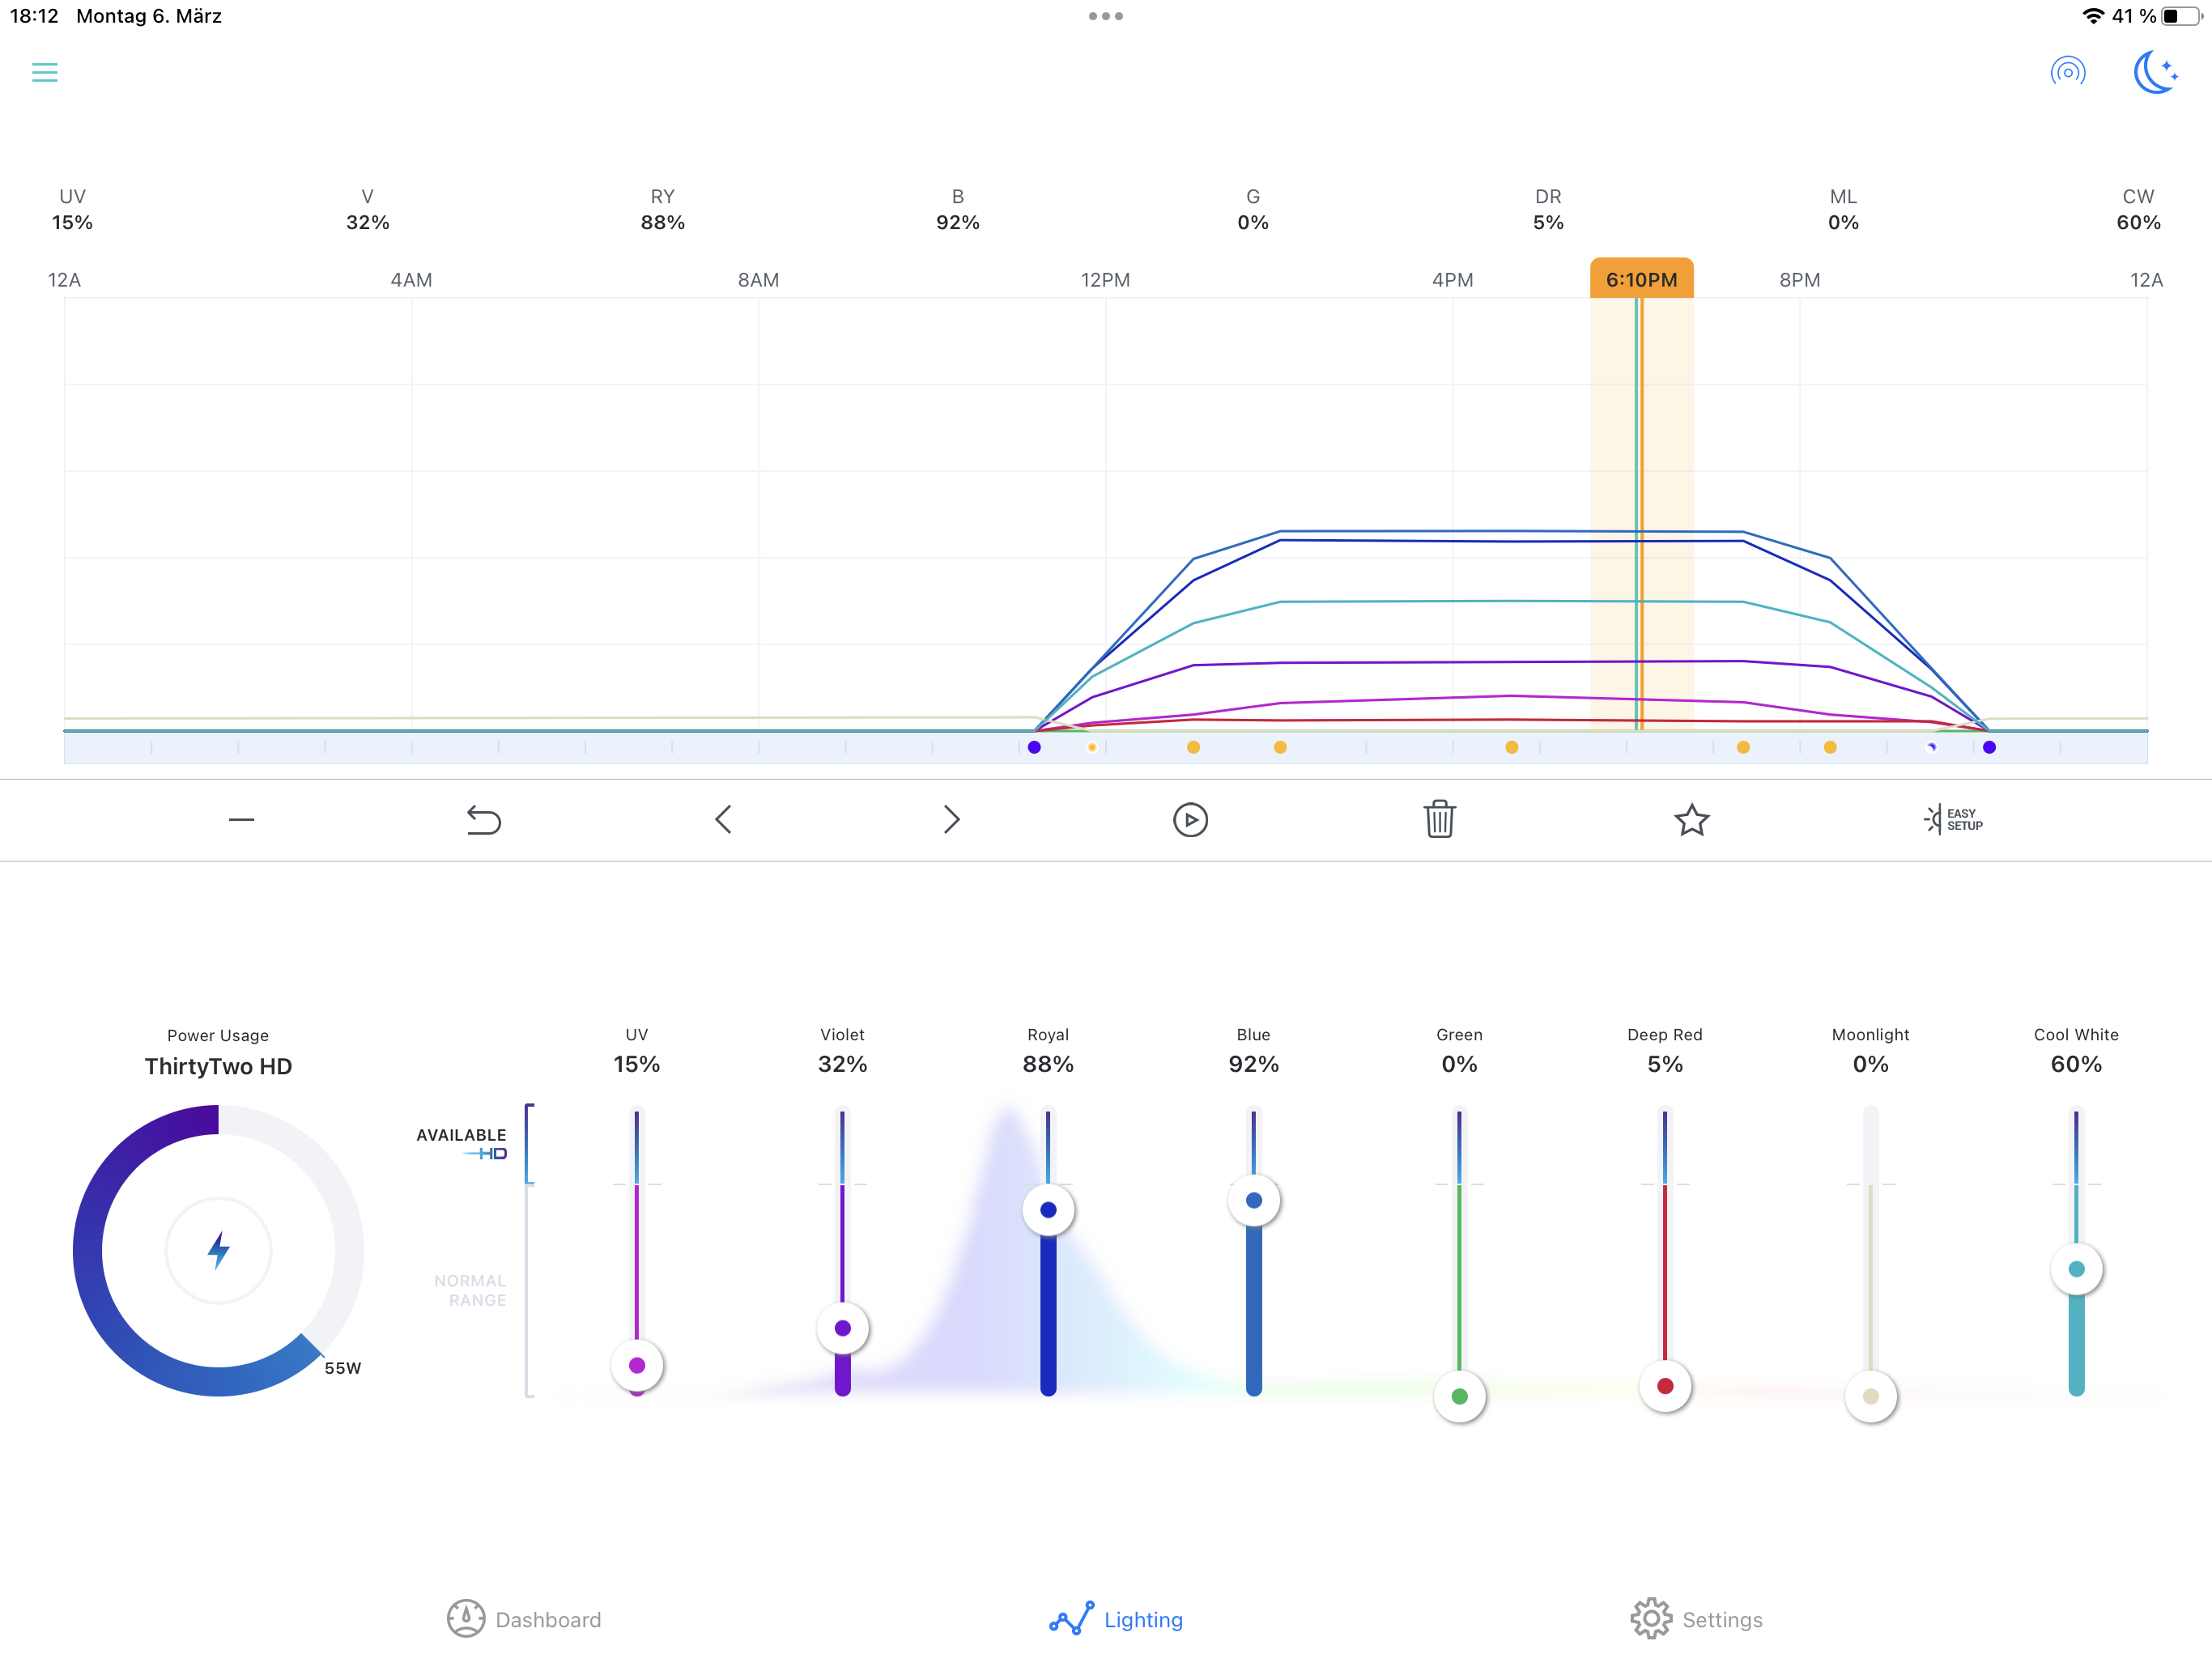Tap the power usage lightning icon
2212x1658 pixels.
click(218, 1250)
